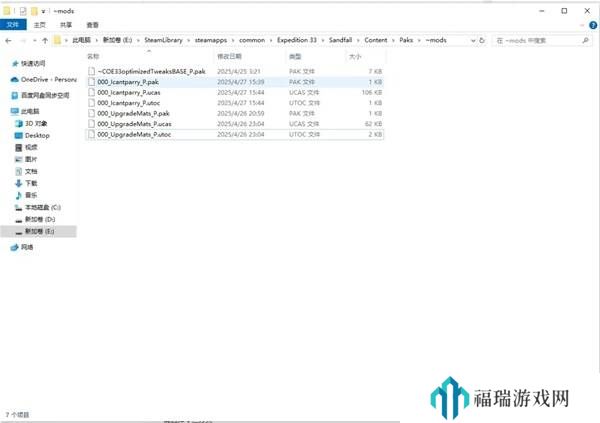Screen dimensions: 600x423
Task: Open 3D 对象 folder in navigation pane
Action: click(36, 123)
